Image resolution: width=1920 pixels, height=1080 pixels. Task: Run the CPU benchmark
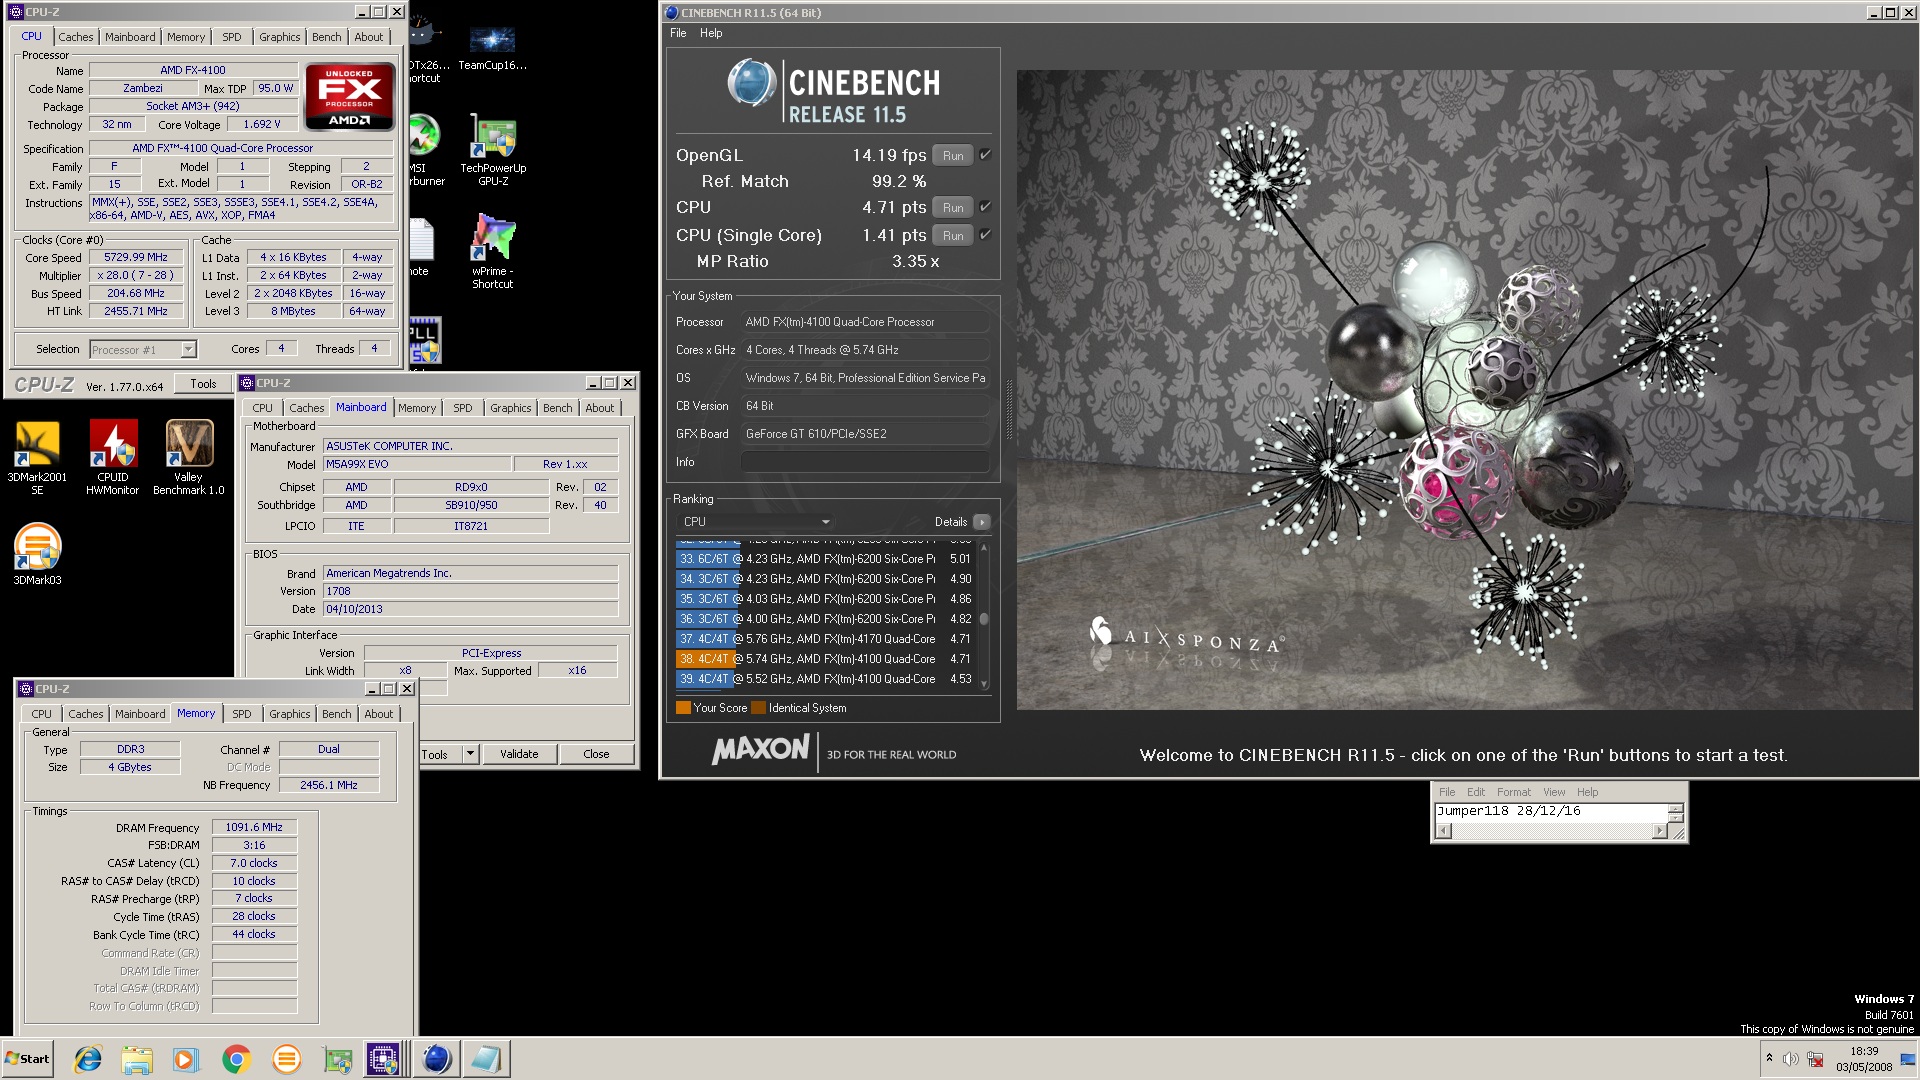pos(953,207)
